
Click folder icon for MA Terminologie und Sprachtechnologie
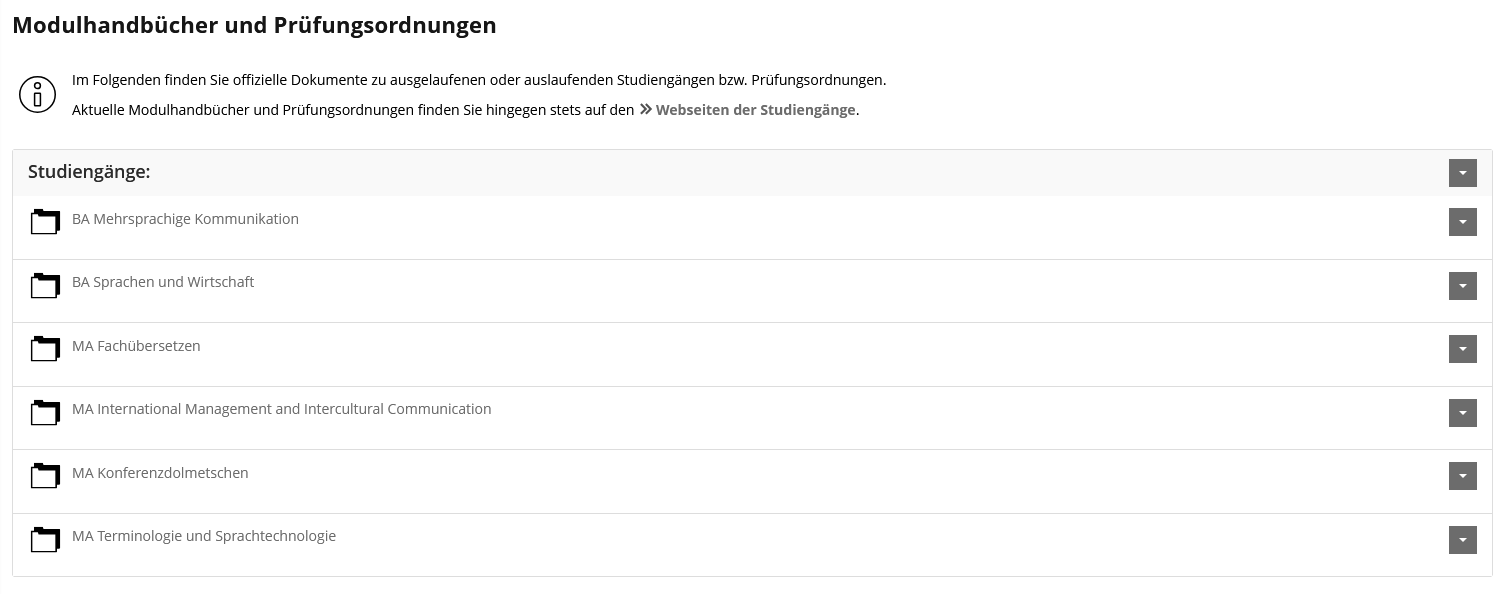[x=45, y=539]
